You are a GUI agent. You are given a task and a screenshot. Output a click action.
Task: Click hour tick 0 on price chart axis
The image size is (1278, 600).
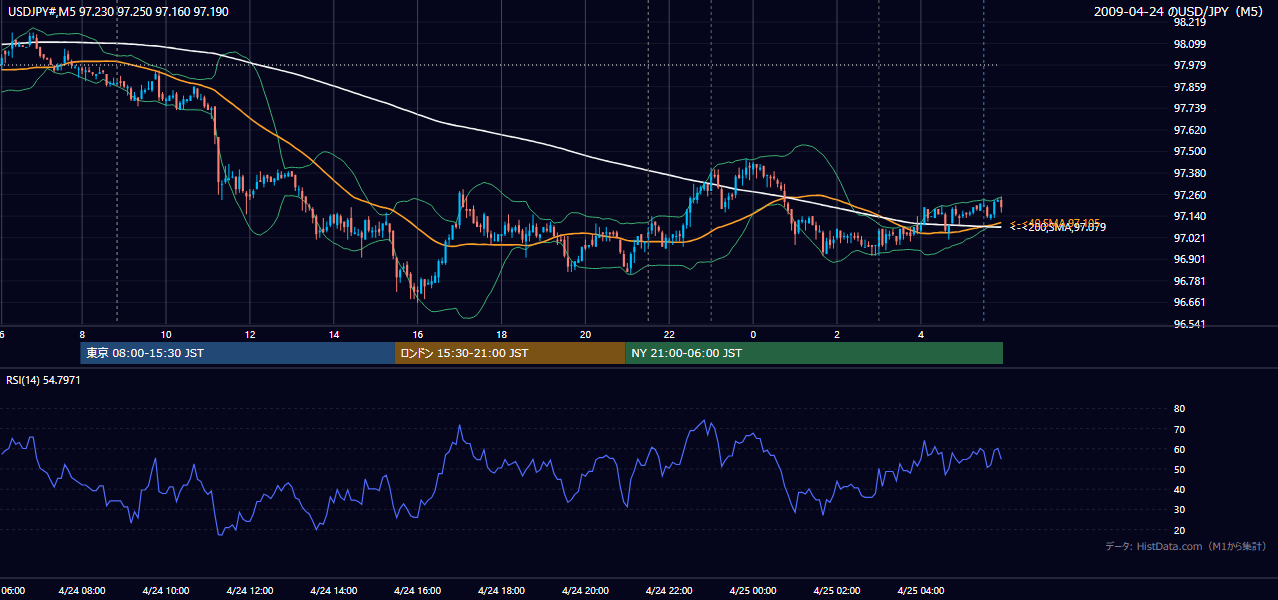point(753,334)
